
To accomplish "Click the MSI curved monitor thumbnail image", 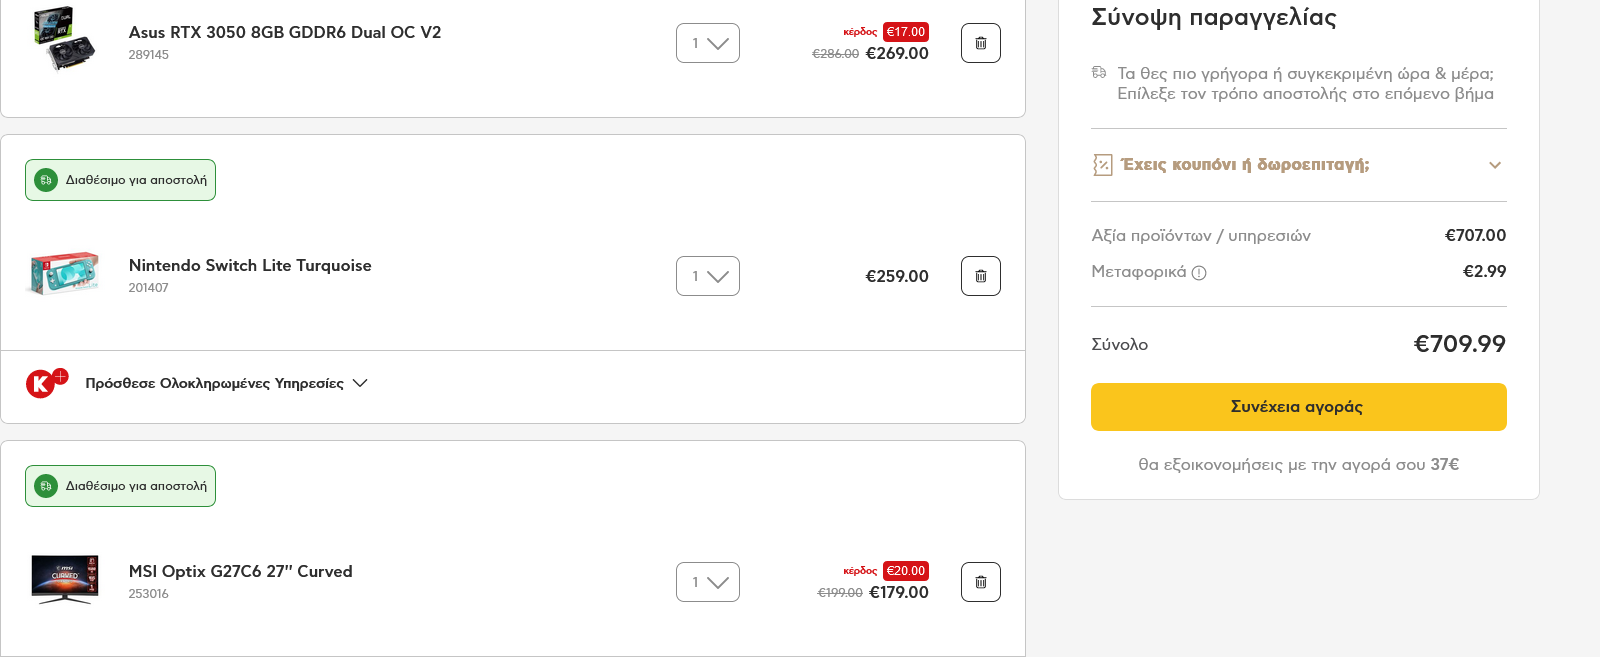I will tap(65, 580).
